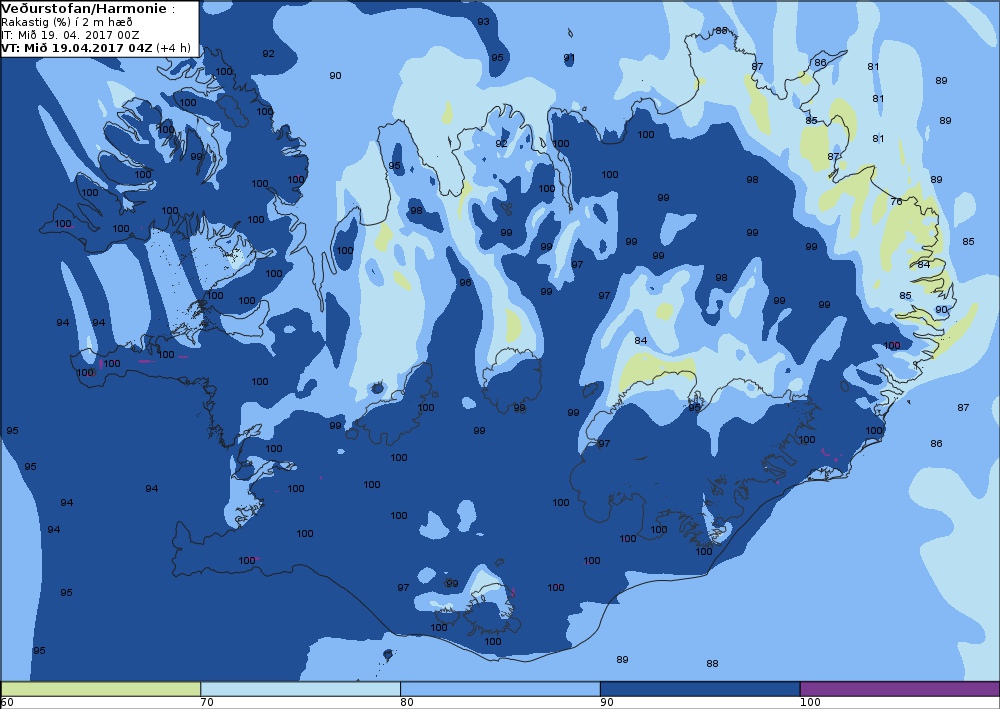The width and height of the screenshot is (1000, 709).
Task: Click the Veðurstofan/Harmonie title text
Action: pyautogui.click(x=84, y=9)
